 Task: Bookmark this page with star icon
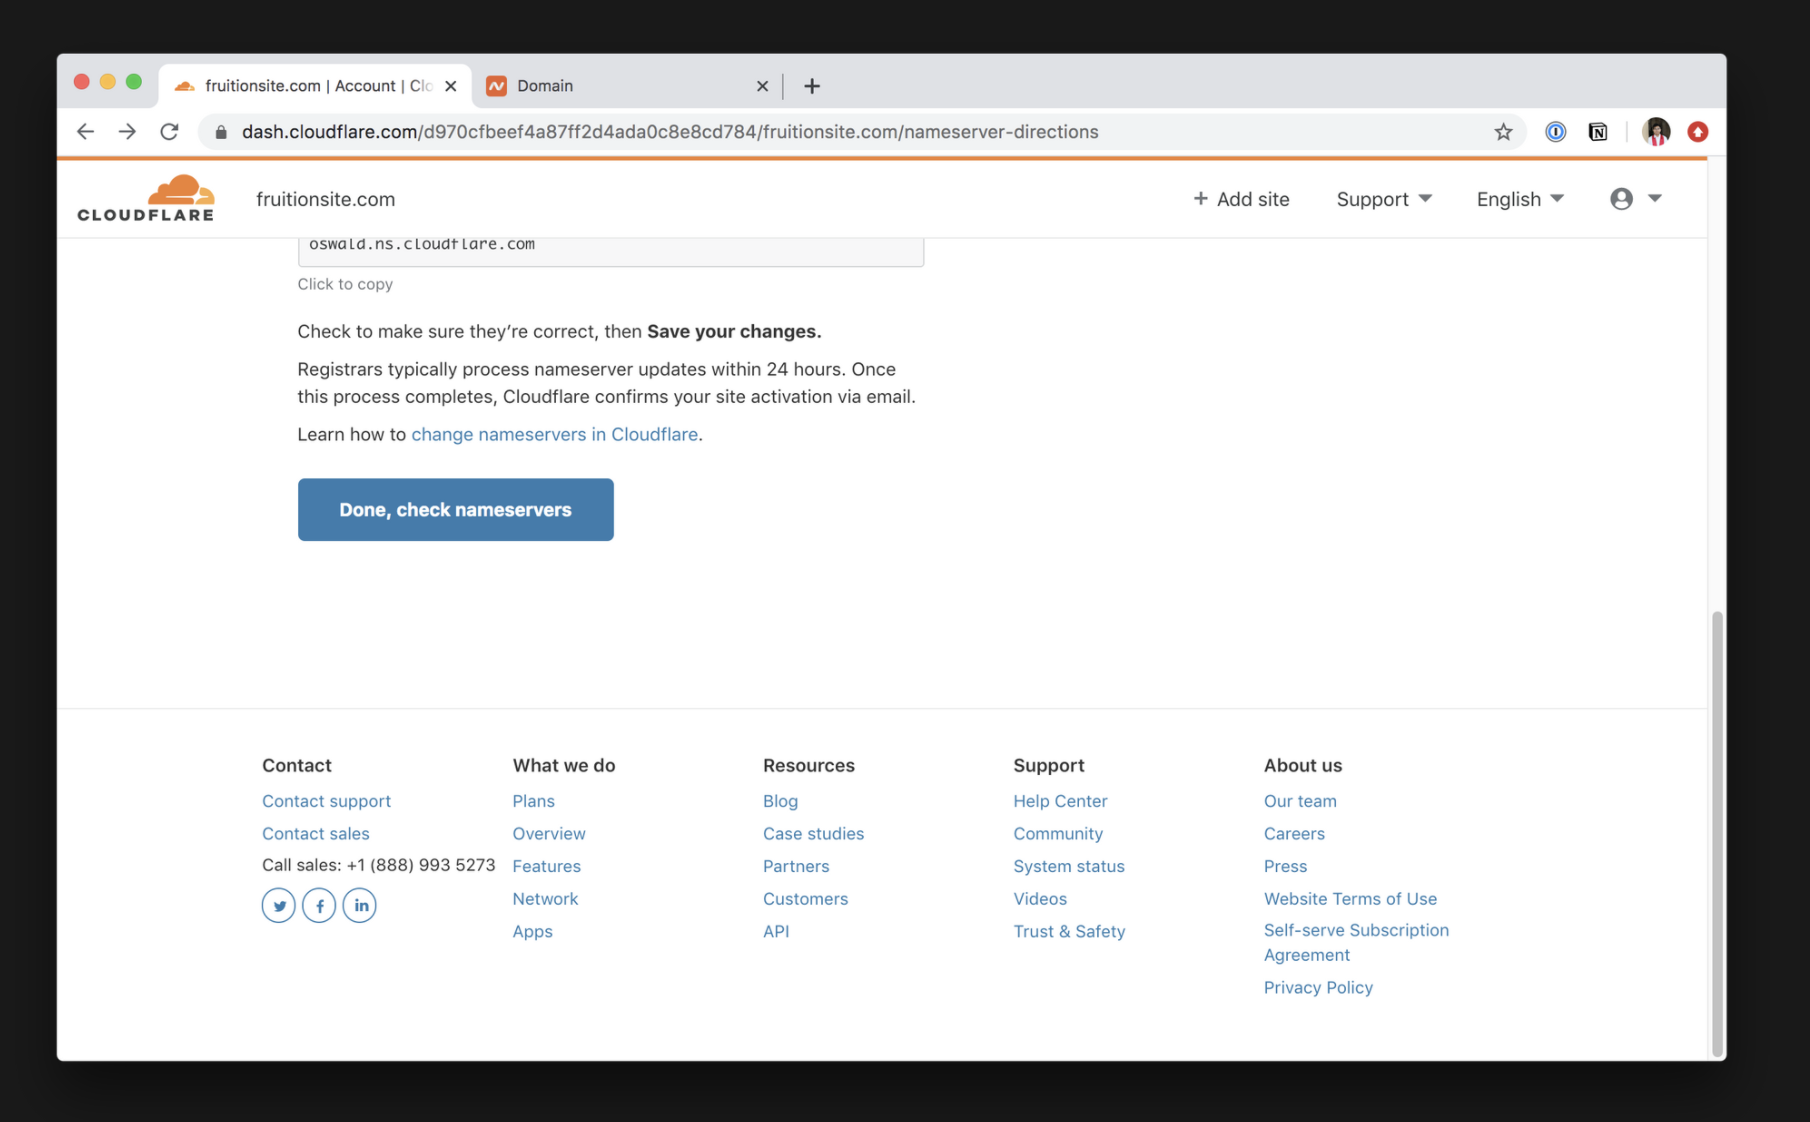tap(1503, 132)
